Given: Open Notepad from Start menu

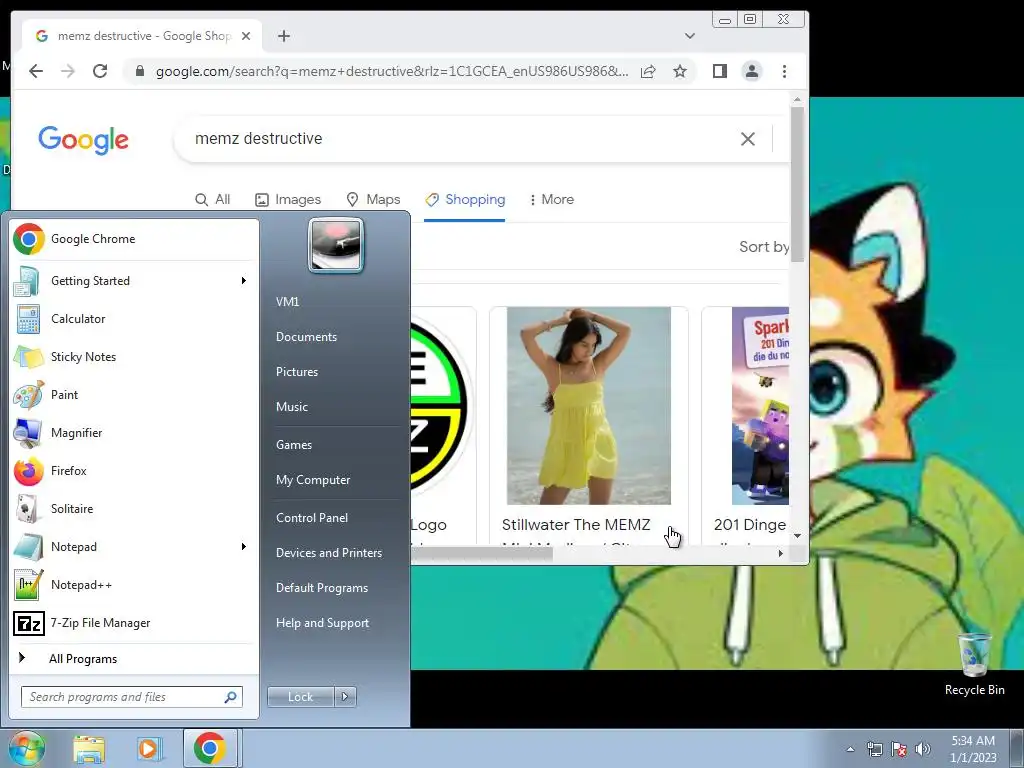Looking at the screenshot, I should coord(134,547).
